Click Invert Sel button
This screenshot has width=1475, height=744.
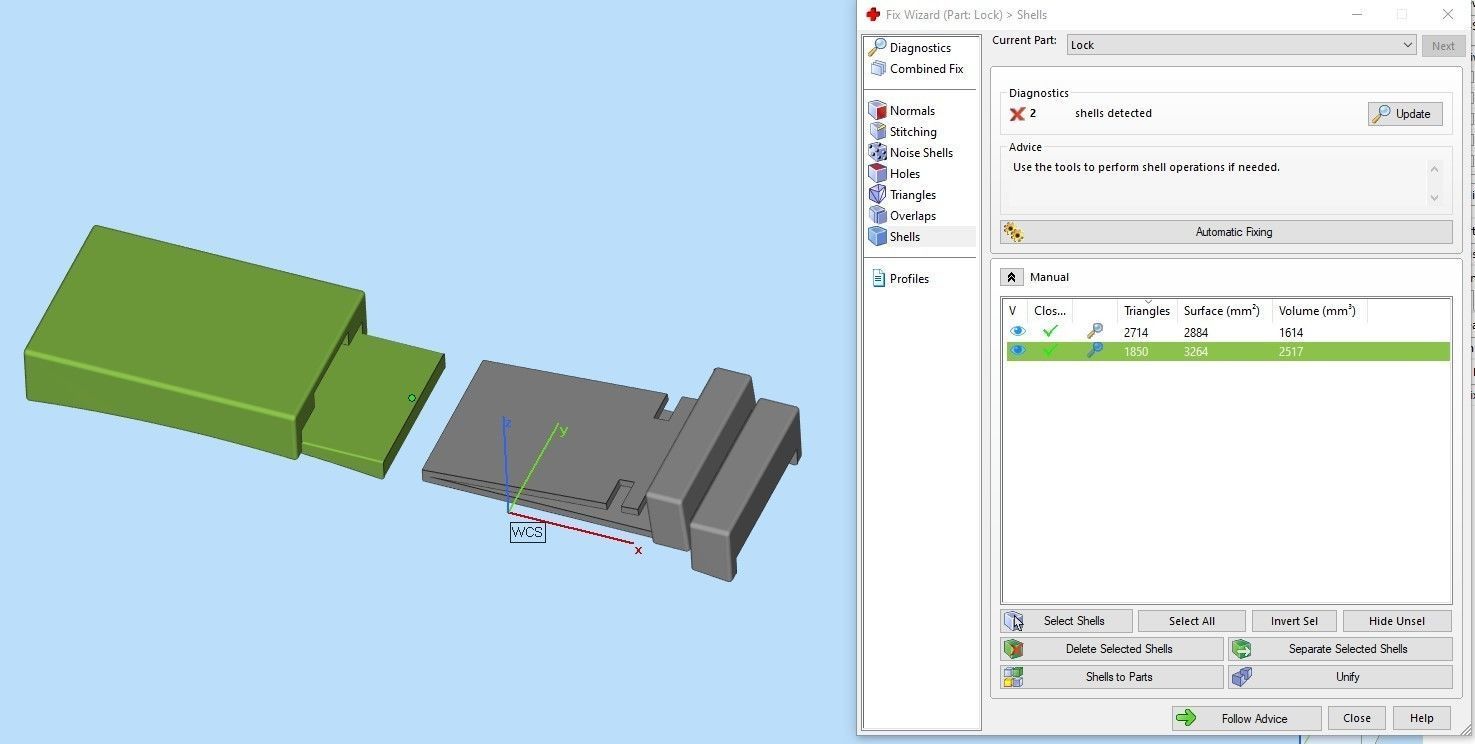[1294, 621]
